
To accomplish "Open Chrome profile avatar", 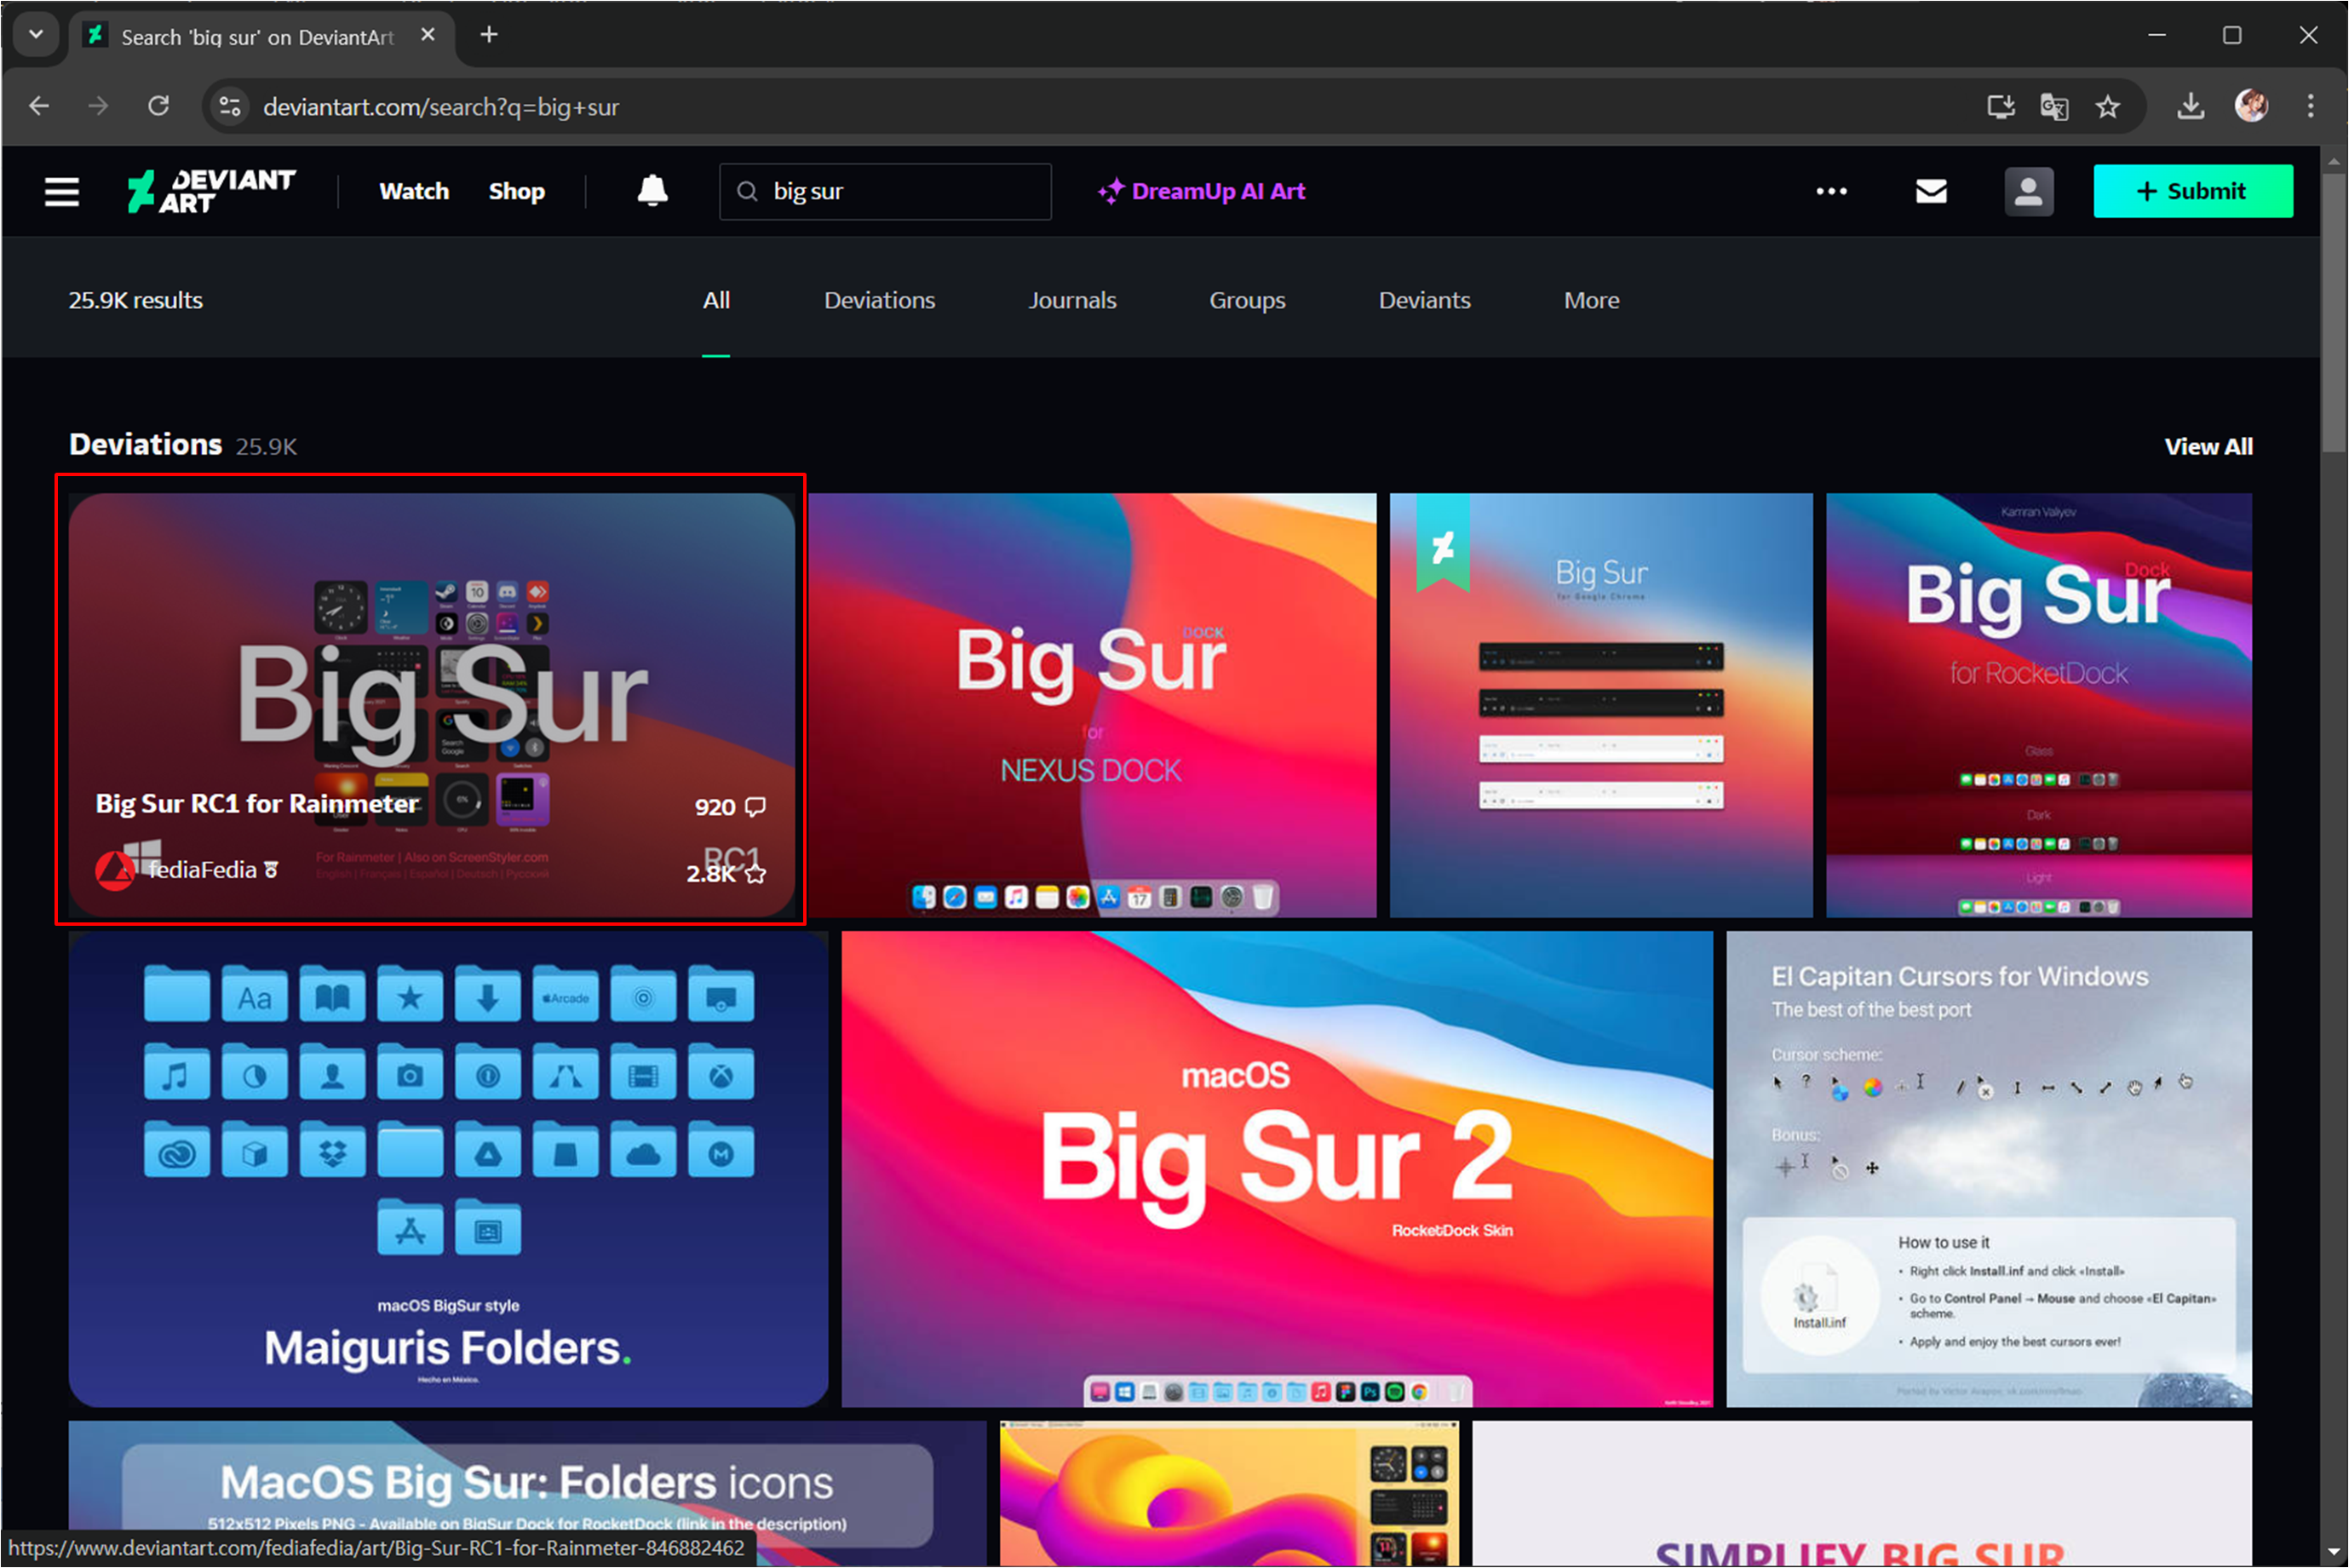I will tap(2252, 106).
